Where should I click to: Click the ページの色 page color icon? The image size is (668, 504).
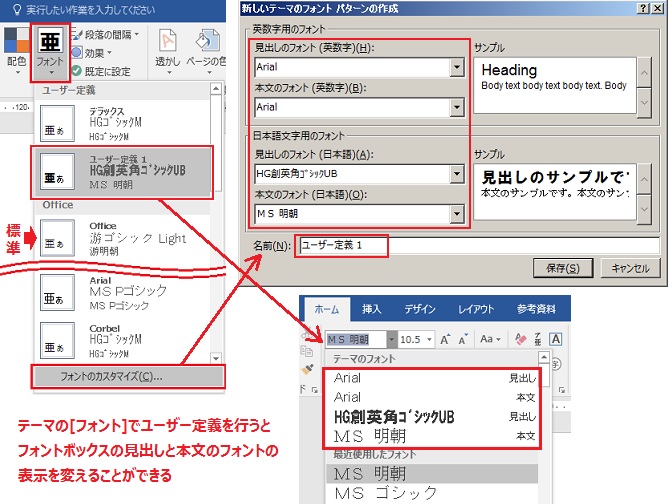coord(207,52)
